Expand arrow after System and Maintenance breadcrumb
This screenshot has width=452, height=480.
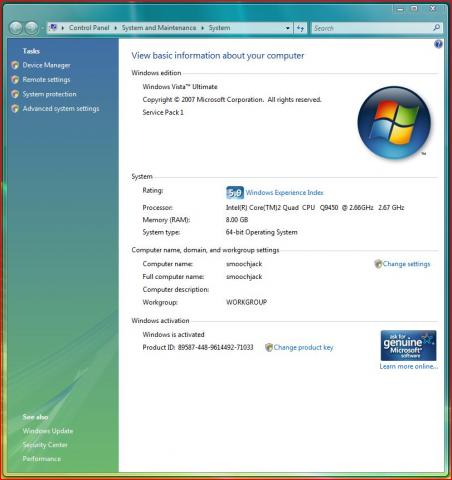coord(202,28)
